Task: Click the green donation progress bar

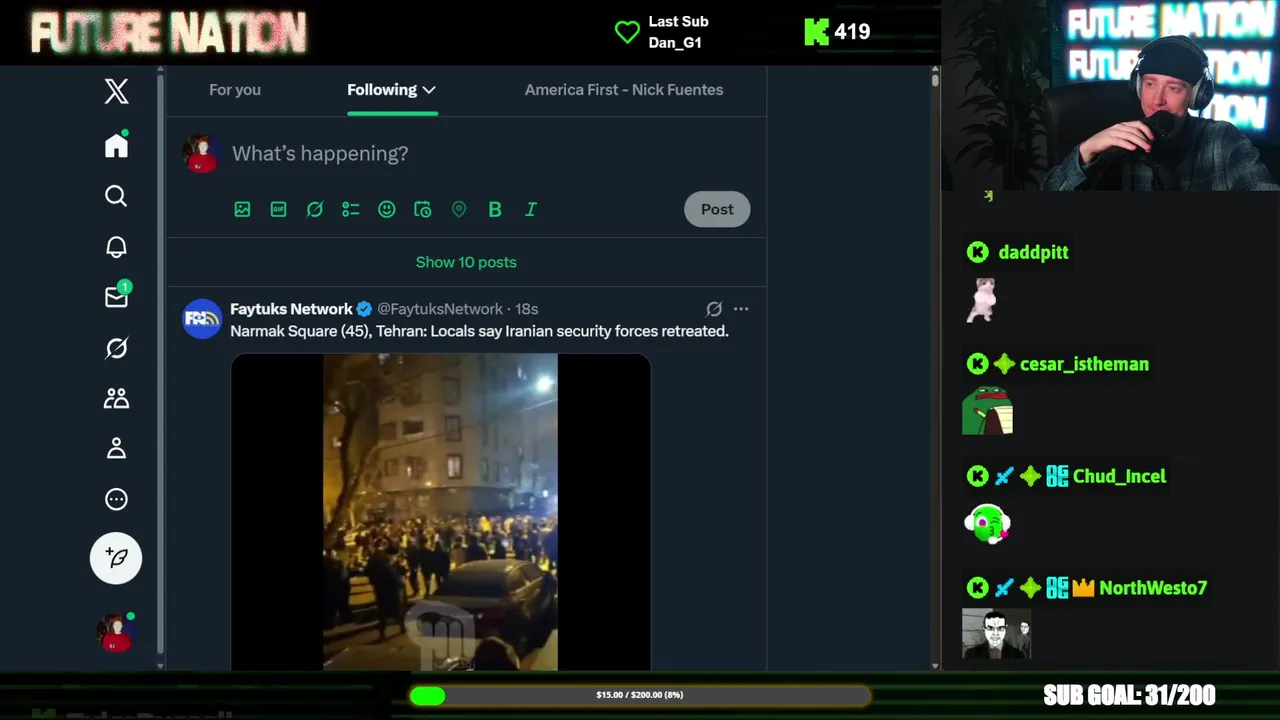Action: point(640,695)
